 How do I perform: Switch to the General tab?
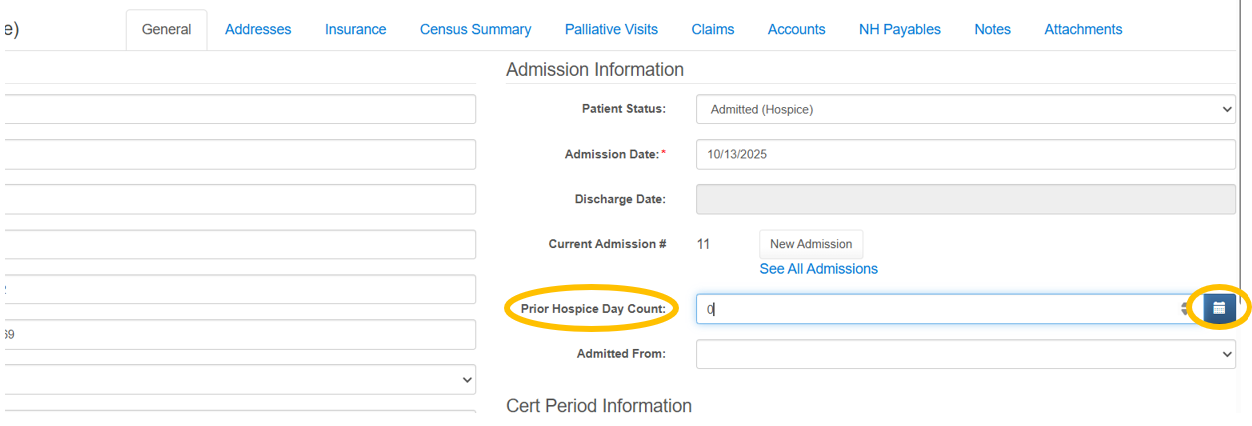pyautogui.click(x=166, y=30)
